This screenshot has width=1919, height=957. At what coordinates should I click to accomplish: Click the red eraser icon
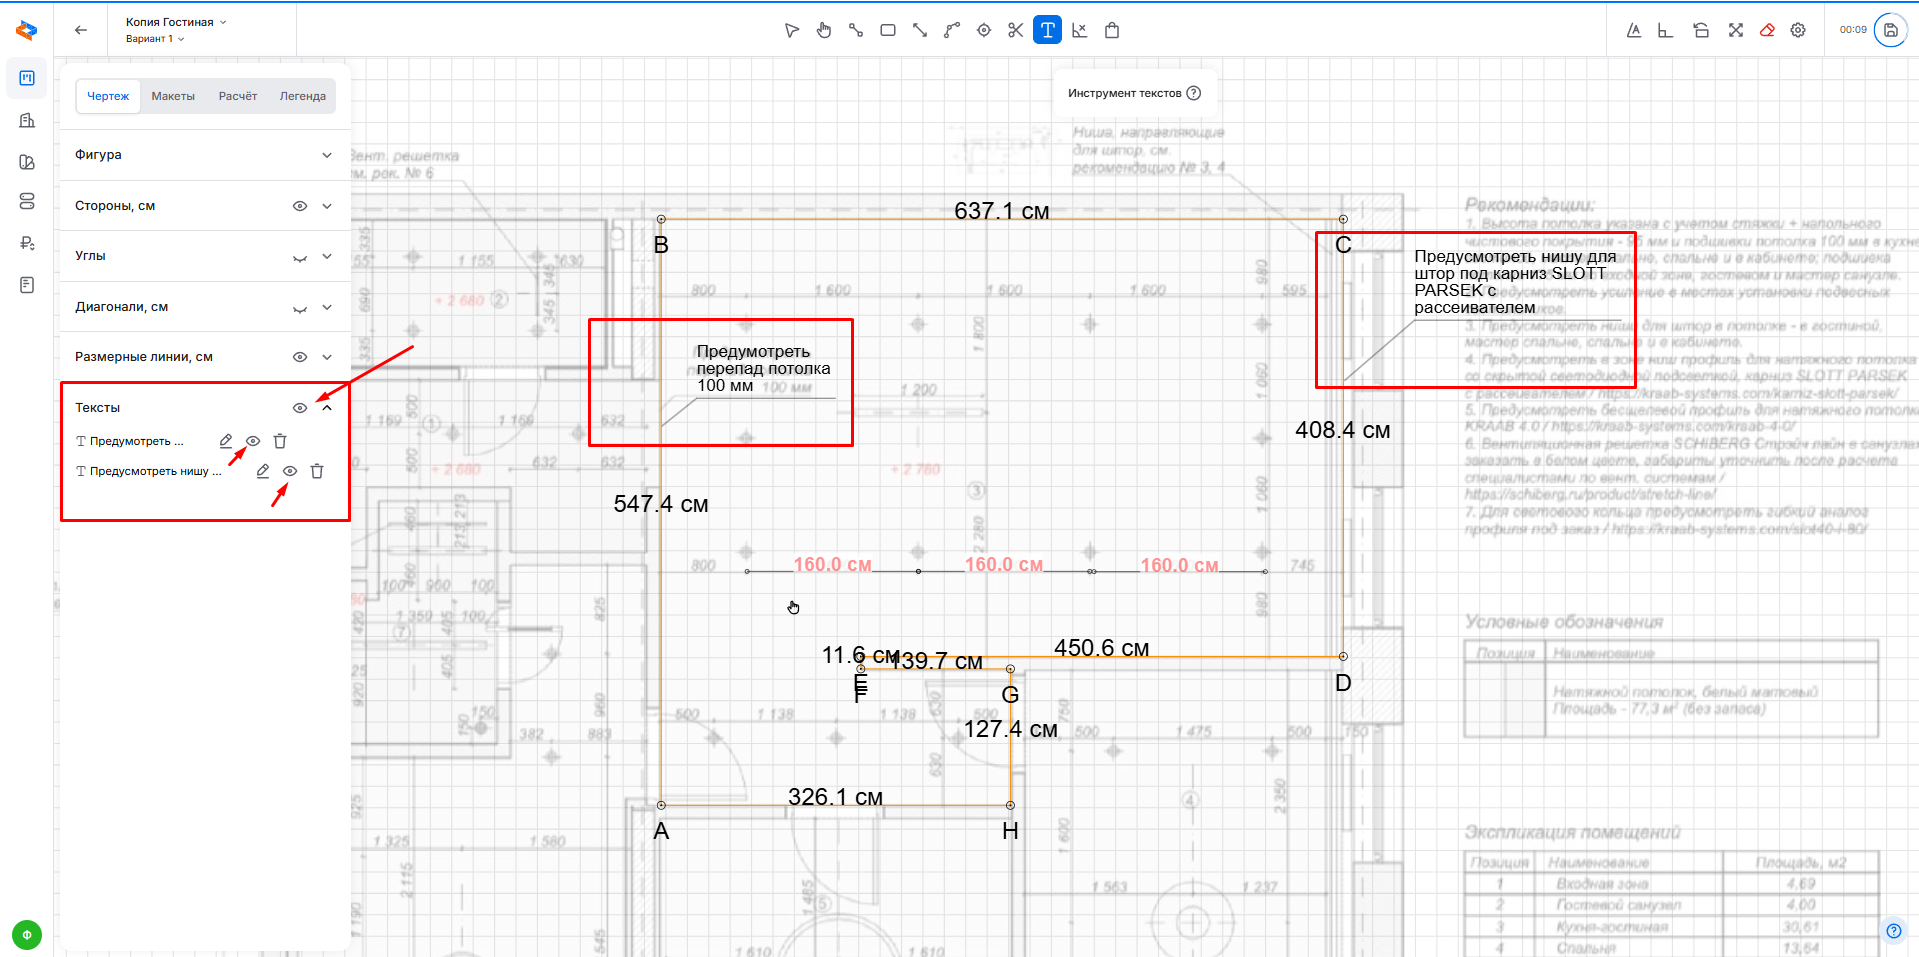1767,30
